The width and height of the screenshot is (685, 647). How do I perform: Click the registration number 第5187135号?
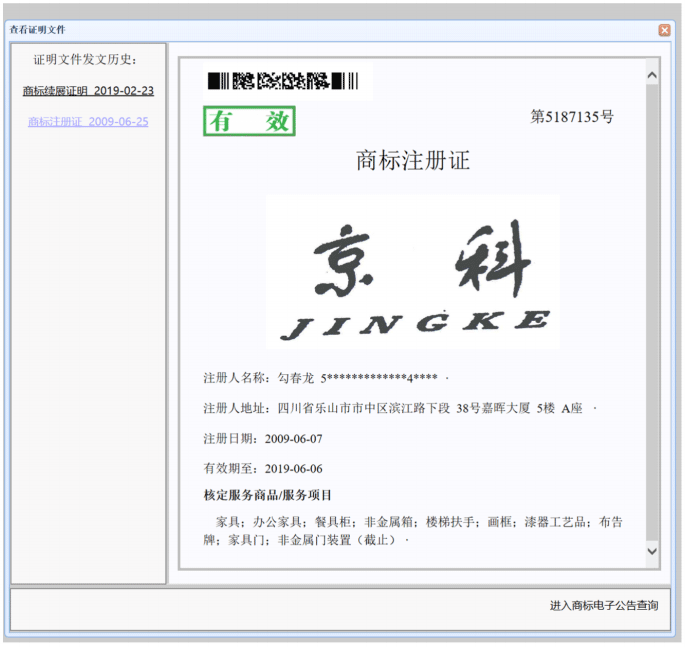(x=571, y=117)
